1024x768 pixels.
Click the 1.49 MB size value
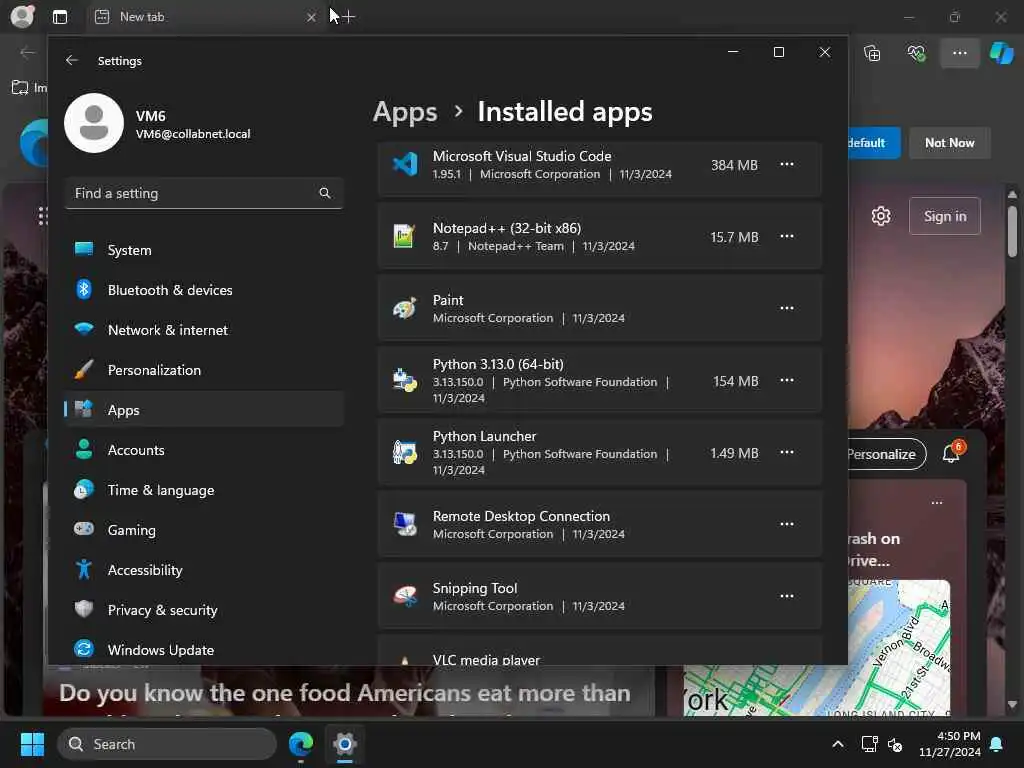pos(734,453)
